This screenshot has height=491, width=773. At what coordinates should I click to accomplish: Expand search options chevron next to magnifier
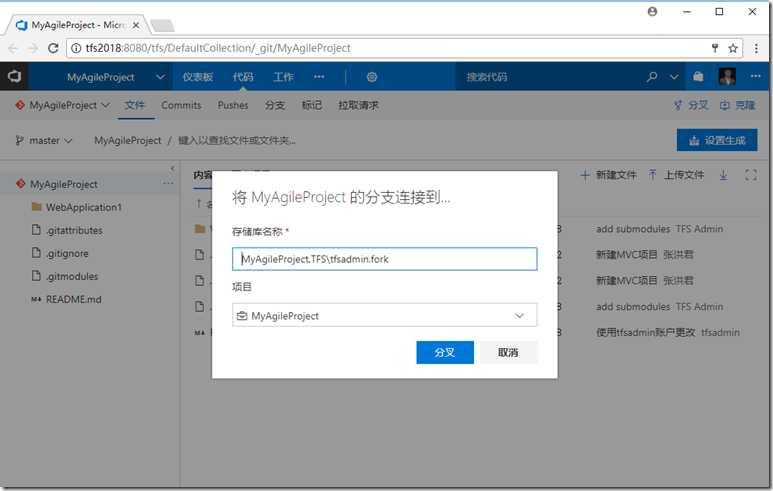coord(674,77)
